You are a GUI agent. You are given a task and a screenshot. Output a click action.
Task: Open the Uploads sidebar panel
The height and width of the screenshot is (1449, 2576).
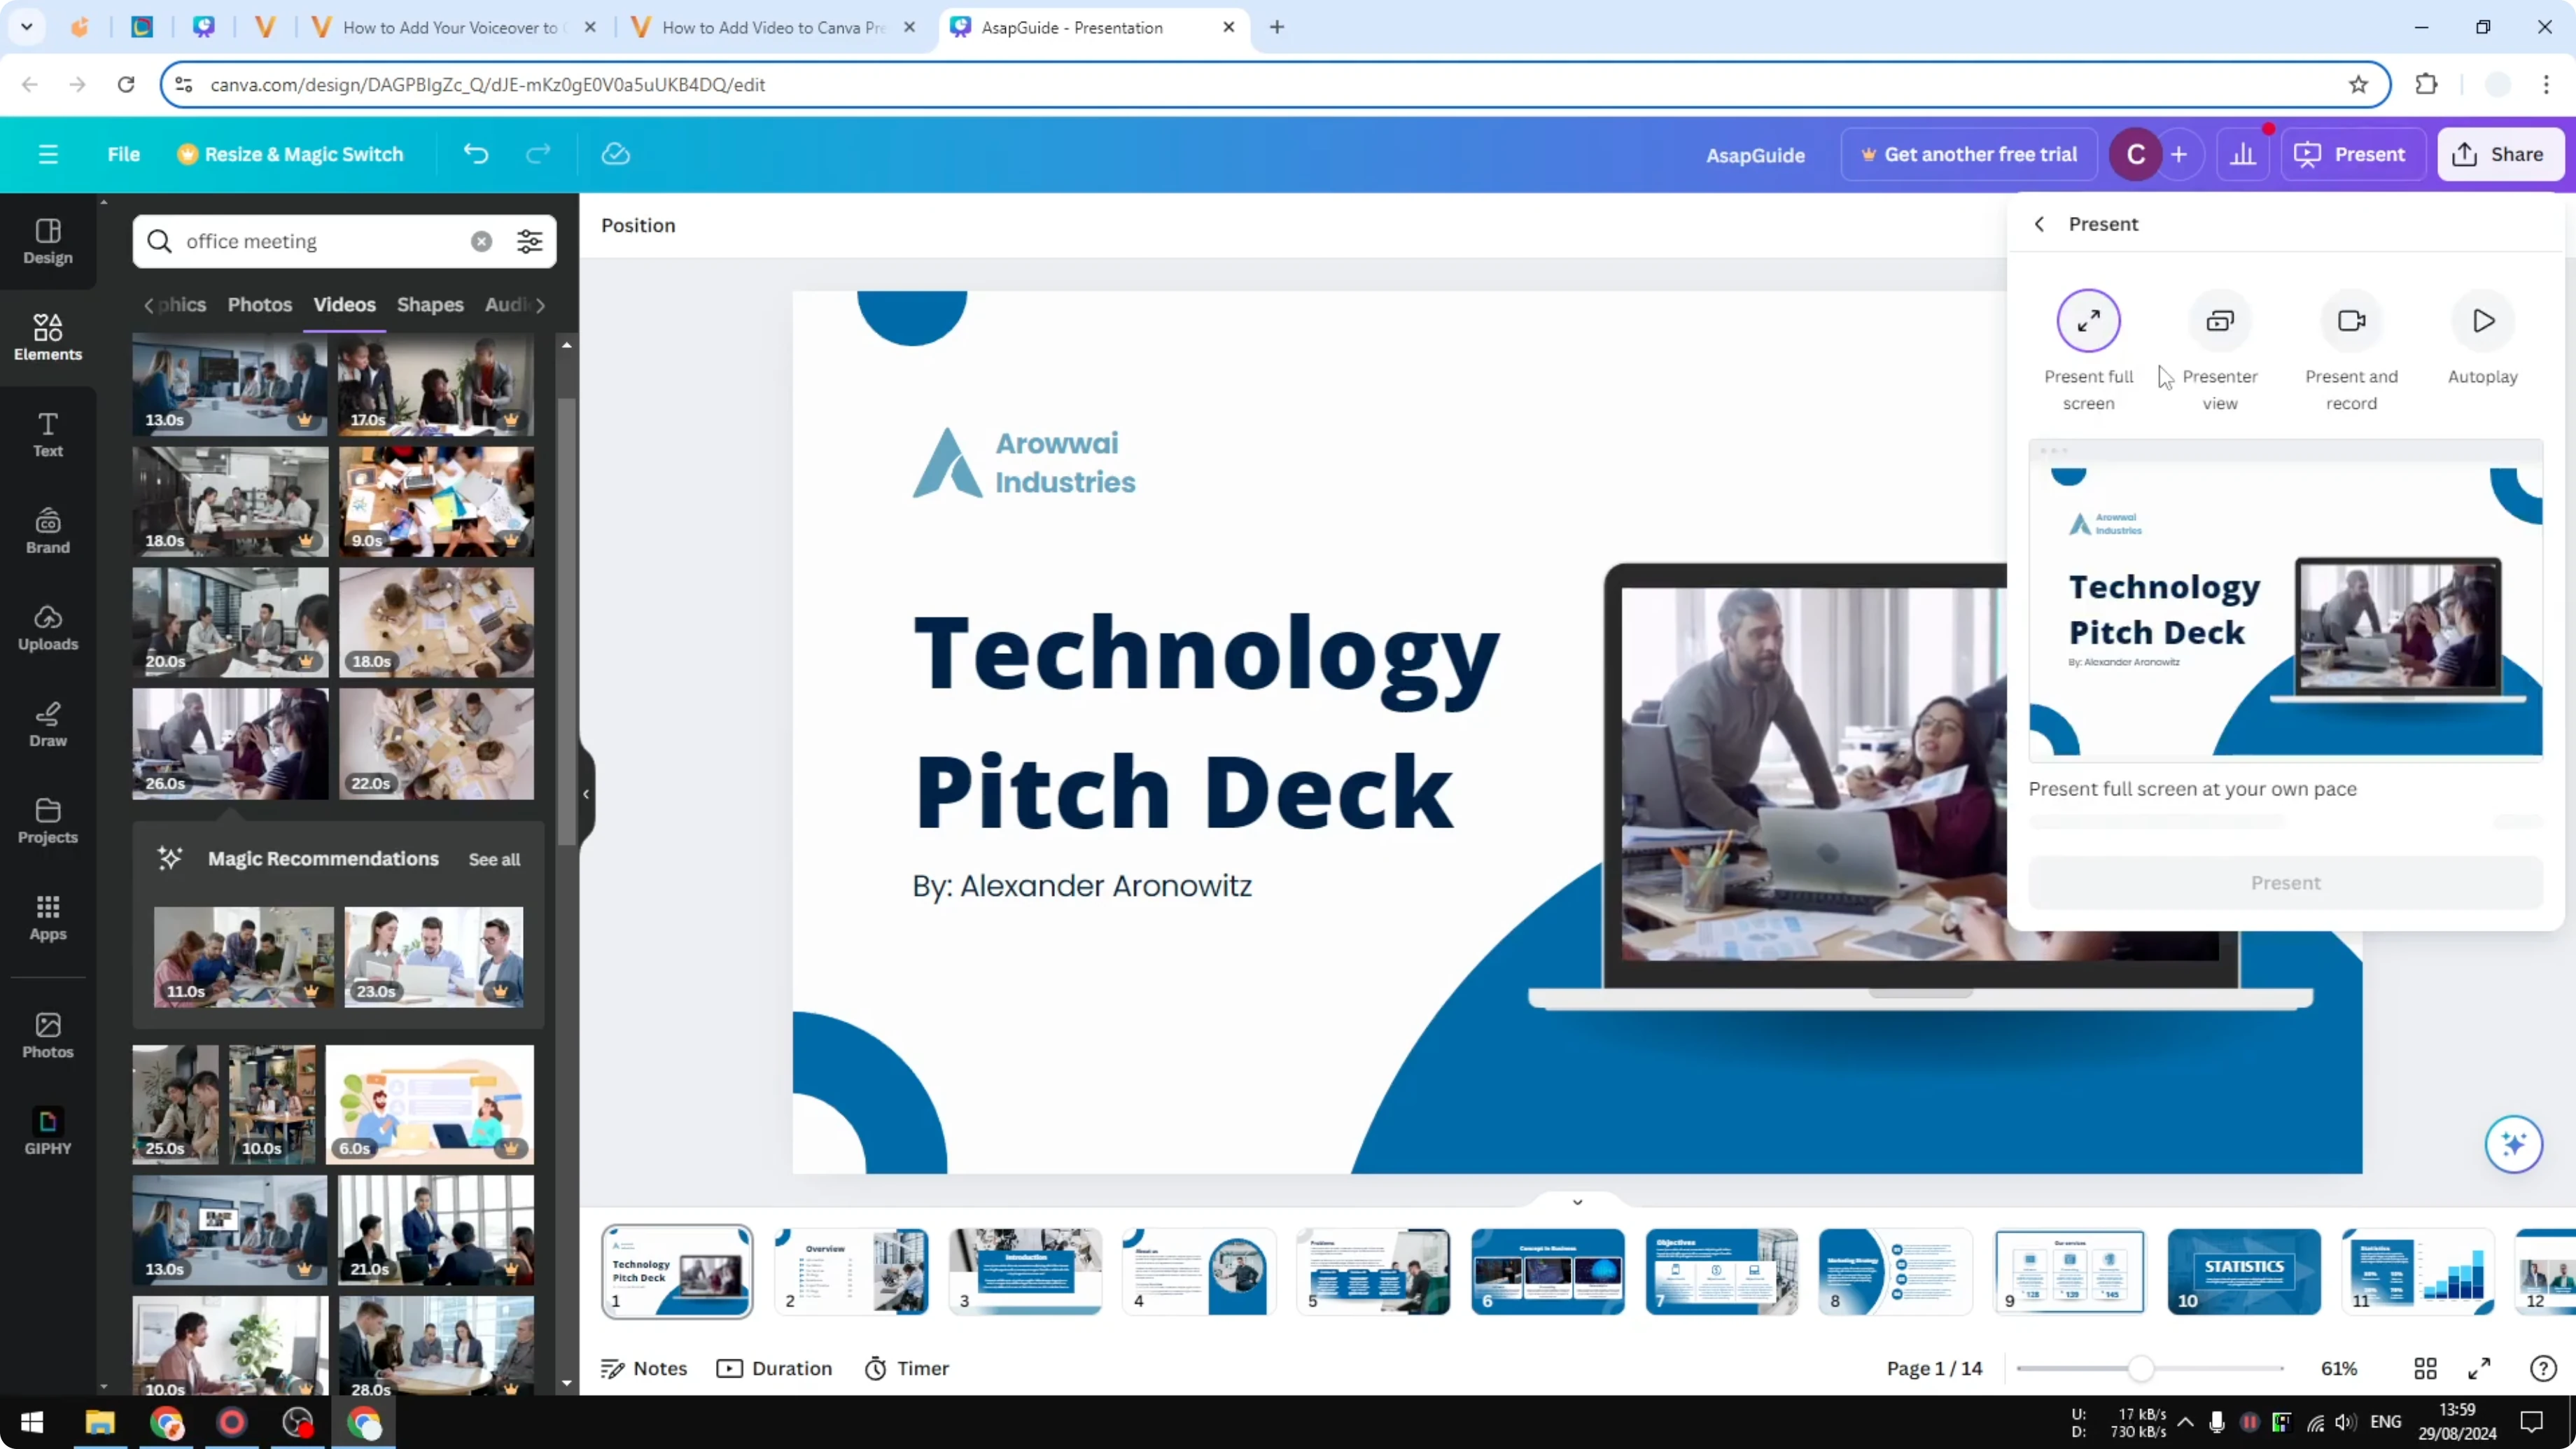(48, 628)
